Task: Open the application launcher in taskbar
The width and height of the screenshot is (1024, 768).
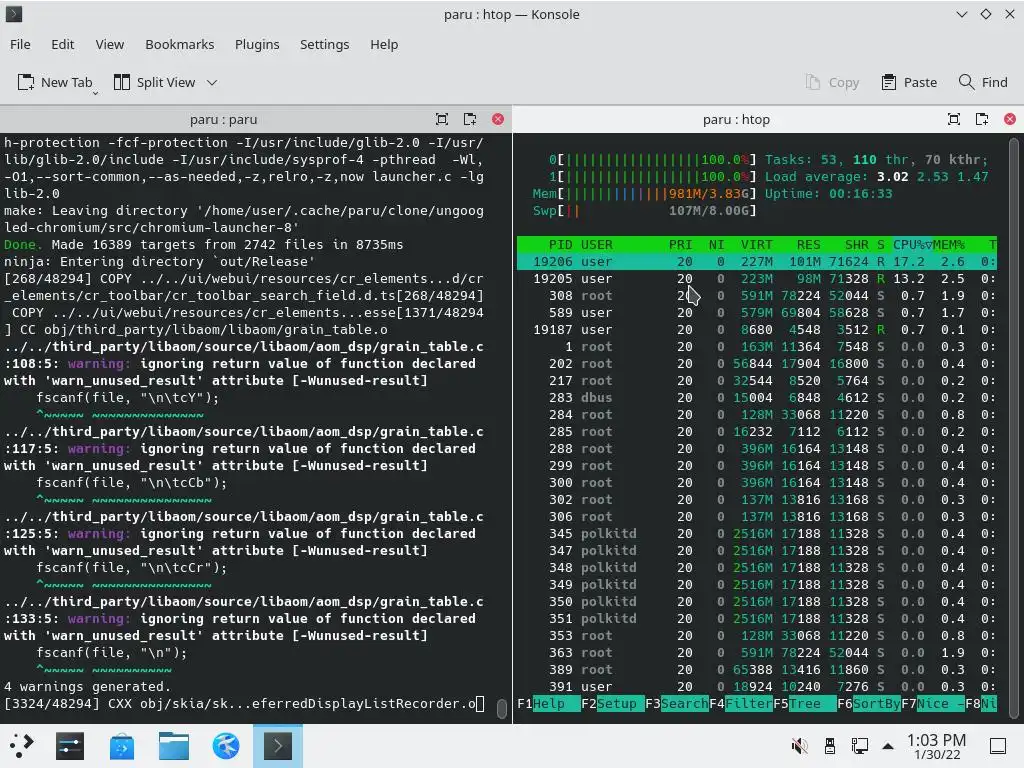Action: pyautogui.click(x=22, y=746)
